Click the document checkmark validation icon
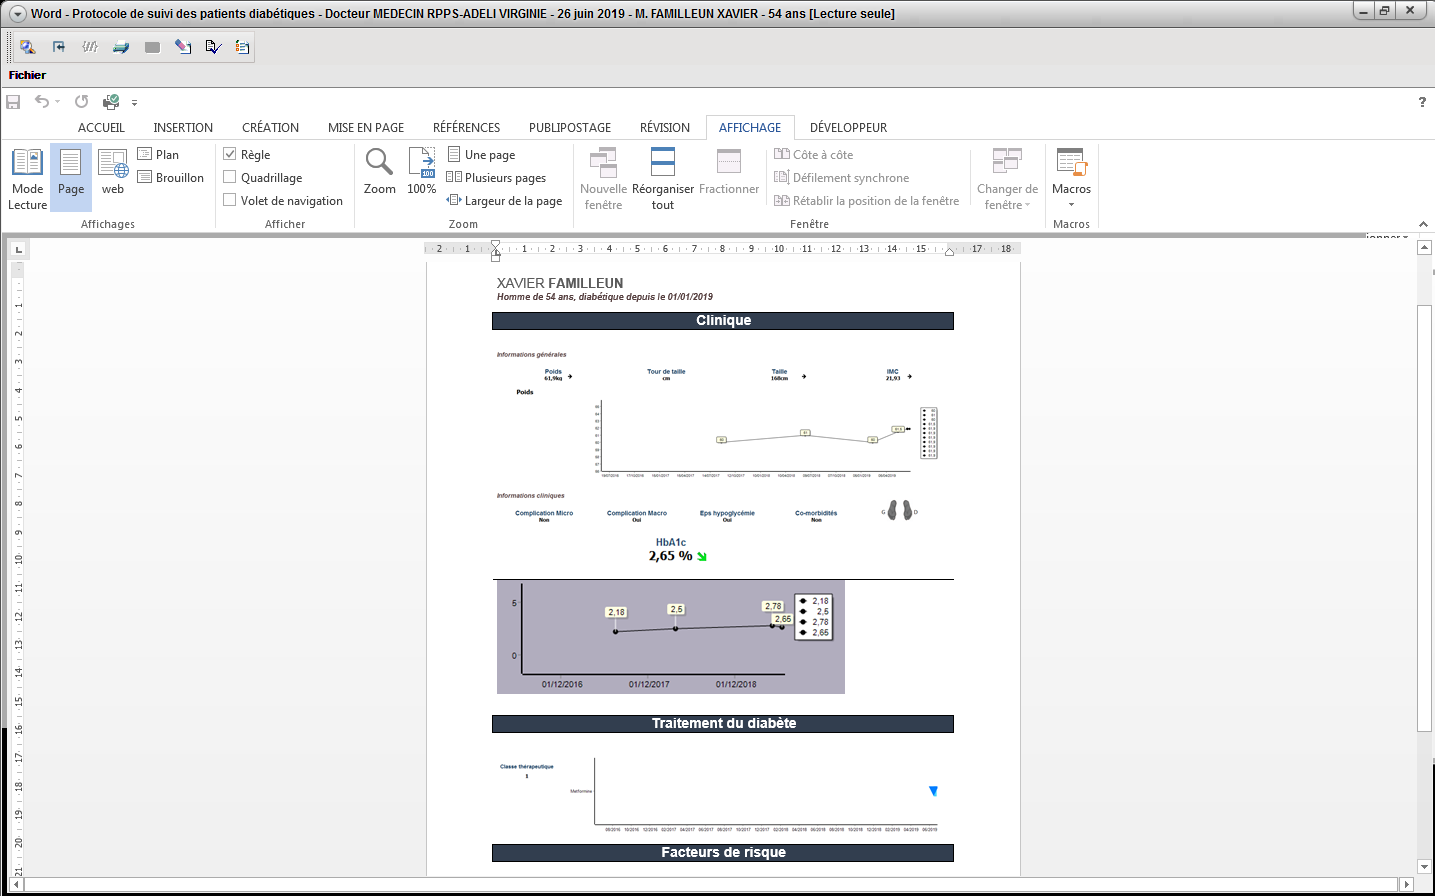The height and width of the screenshot is (896, 1435). click(213, 47)
